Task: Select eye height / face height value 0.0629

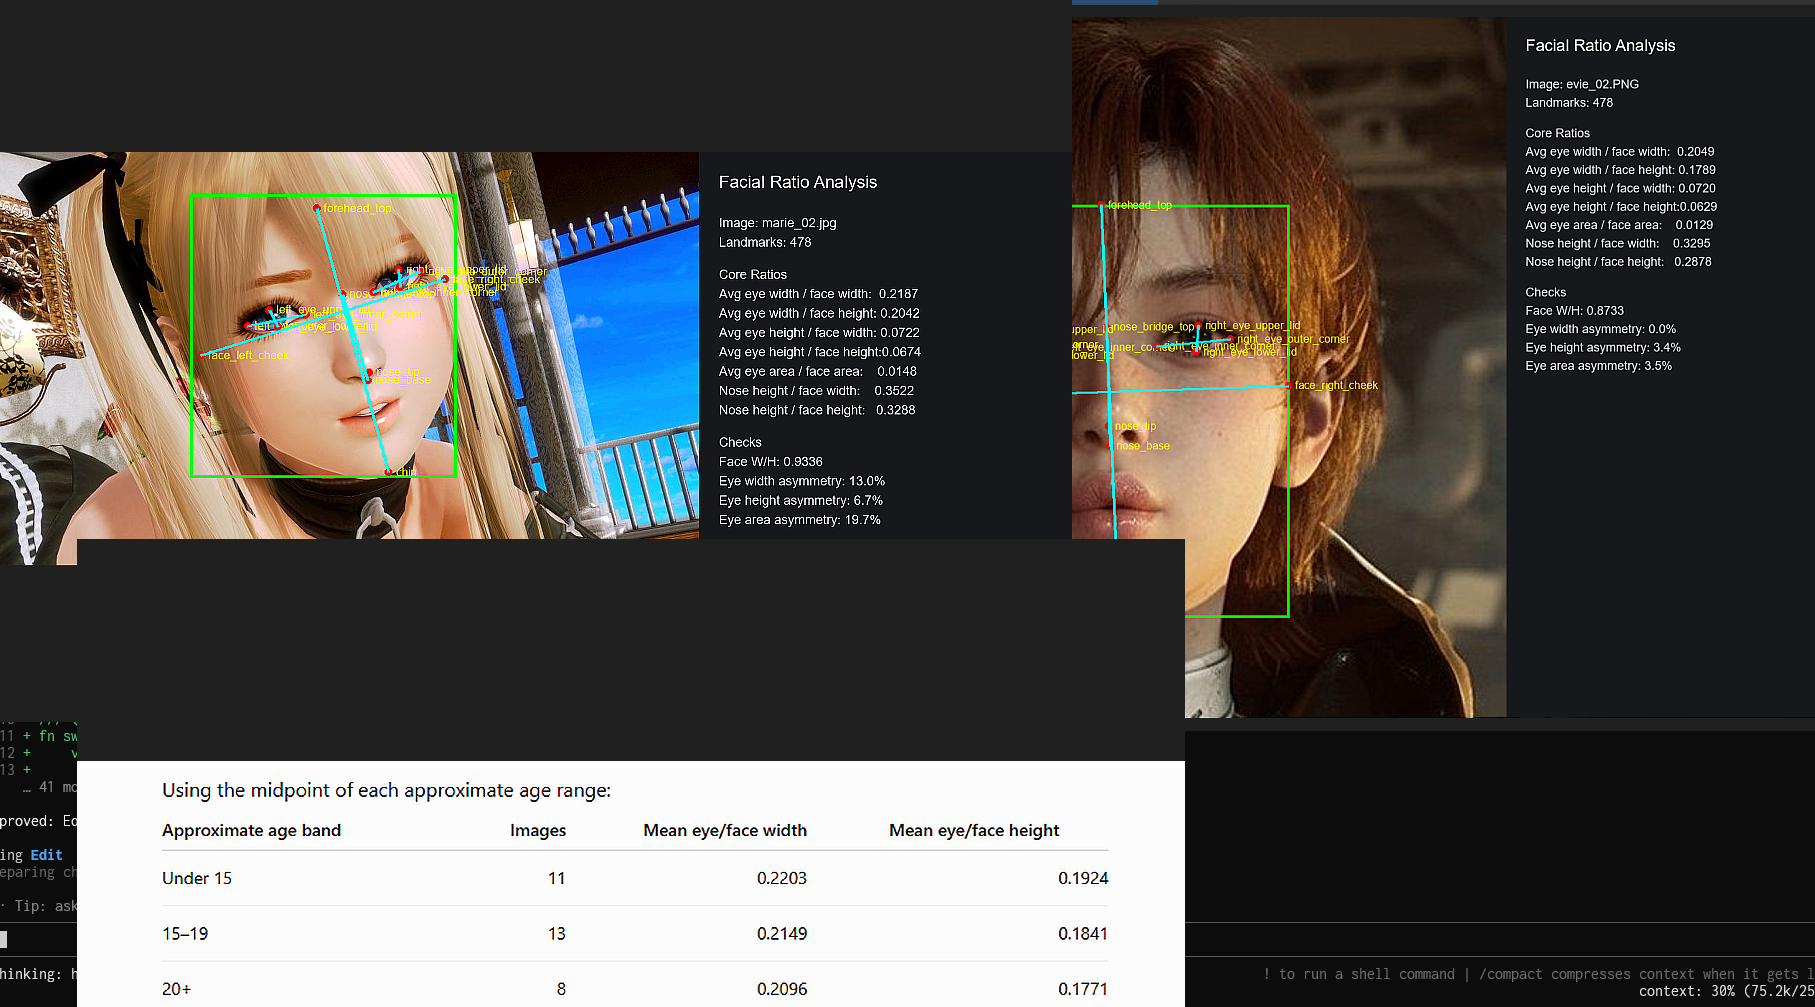Action: pyautogui.click(x=1698, y=207)
